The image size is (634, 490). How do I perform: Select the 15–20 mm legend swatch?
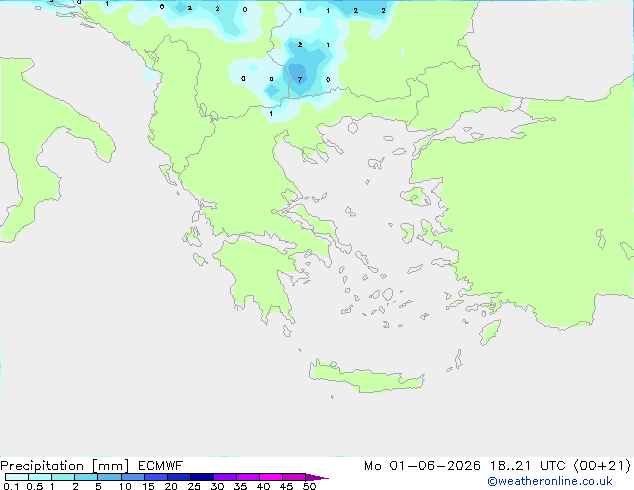[156, 477]
